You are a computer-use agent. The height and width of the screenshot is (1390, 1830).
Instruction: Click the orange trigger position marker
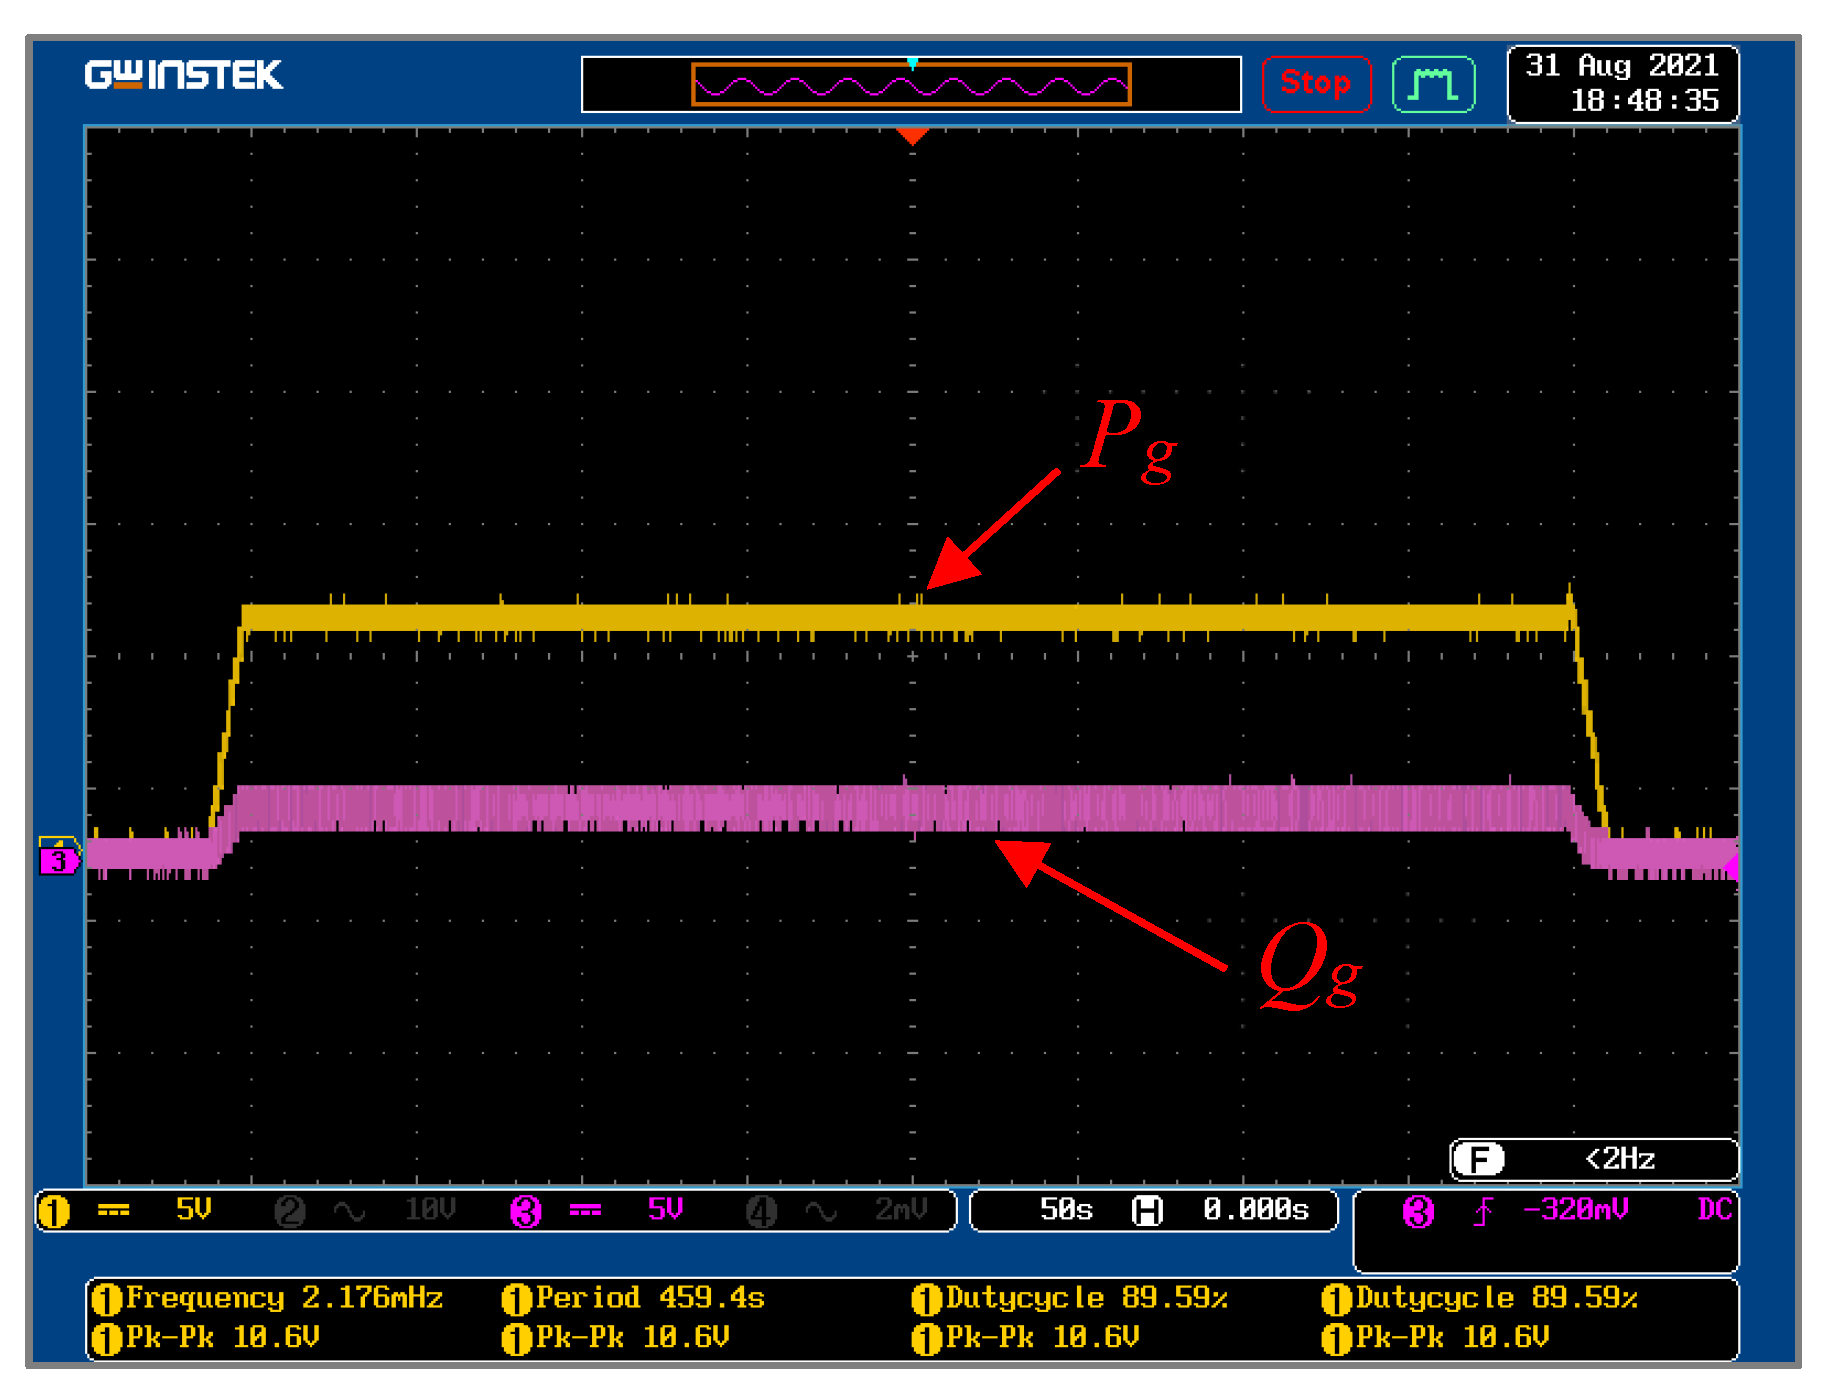tap(911, 136)
